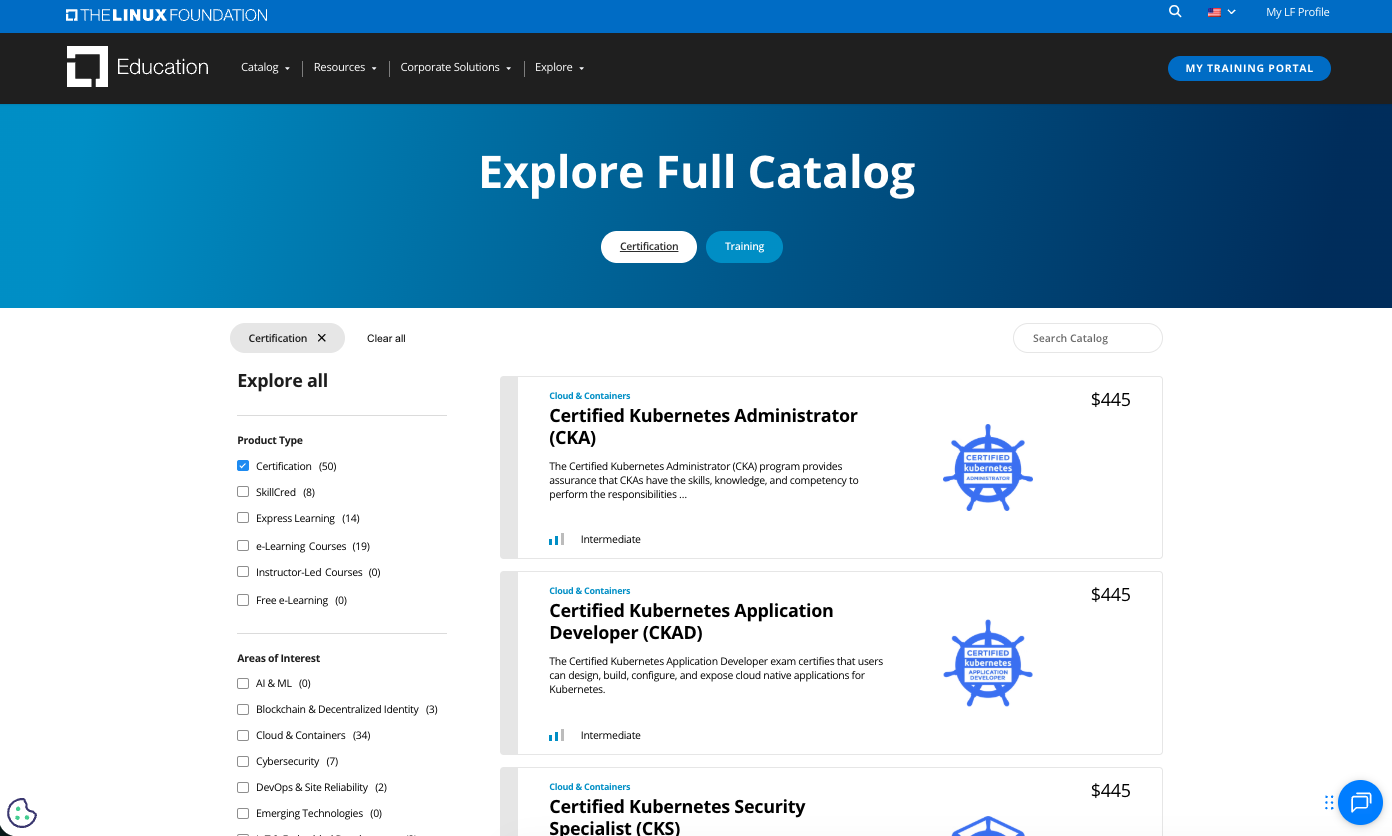Focus the Search Catalog field
This screenshot has width=1392, height=836.
(1088, 338)
